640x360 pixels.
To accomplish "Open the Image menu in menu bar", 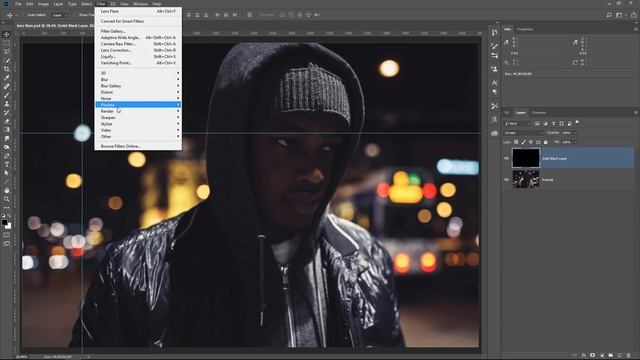I will pyautogui.click(x=43, y=4).
